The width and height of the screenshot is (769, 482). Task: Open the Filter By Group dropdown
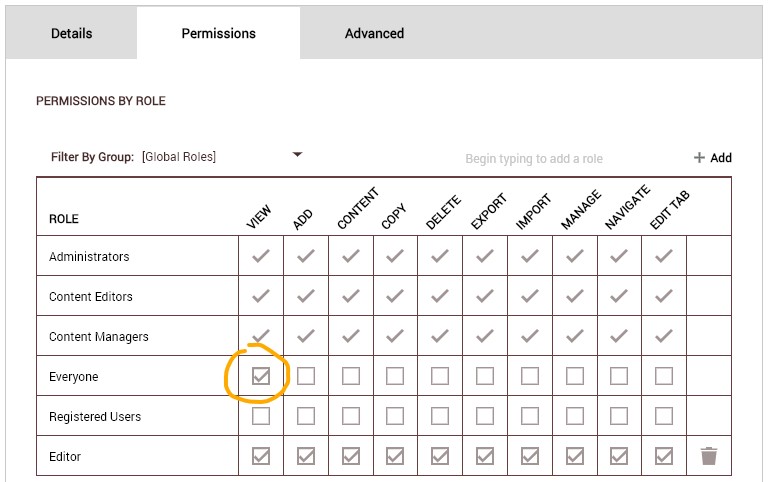pyautogui.click(x=220, y=157)
